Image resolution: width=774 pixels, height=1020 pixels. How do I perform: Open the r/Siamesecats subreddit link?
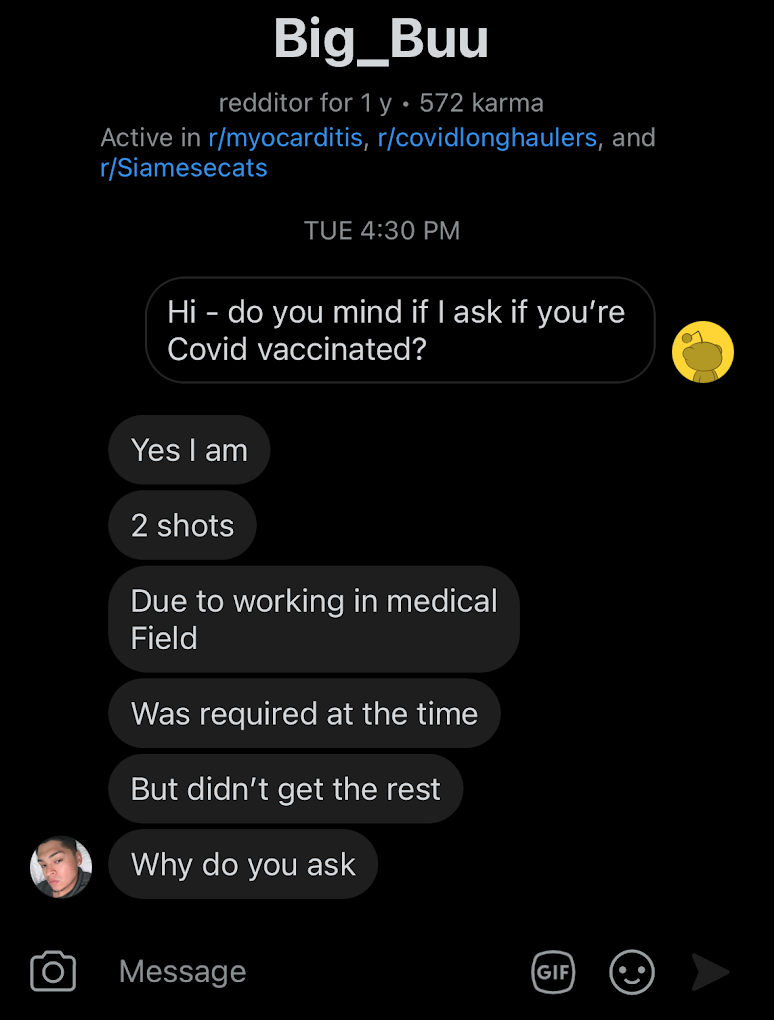184,168
